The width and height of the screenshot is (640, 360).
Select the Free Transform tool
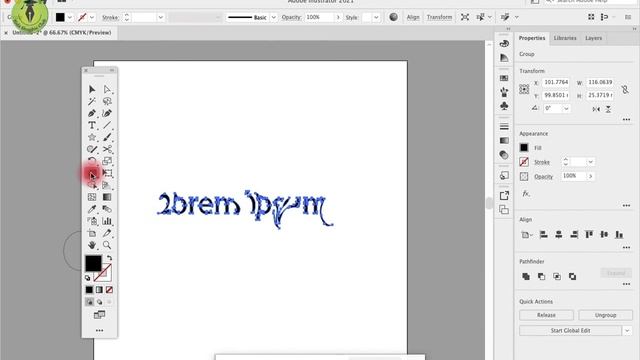pos(107,173)
